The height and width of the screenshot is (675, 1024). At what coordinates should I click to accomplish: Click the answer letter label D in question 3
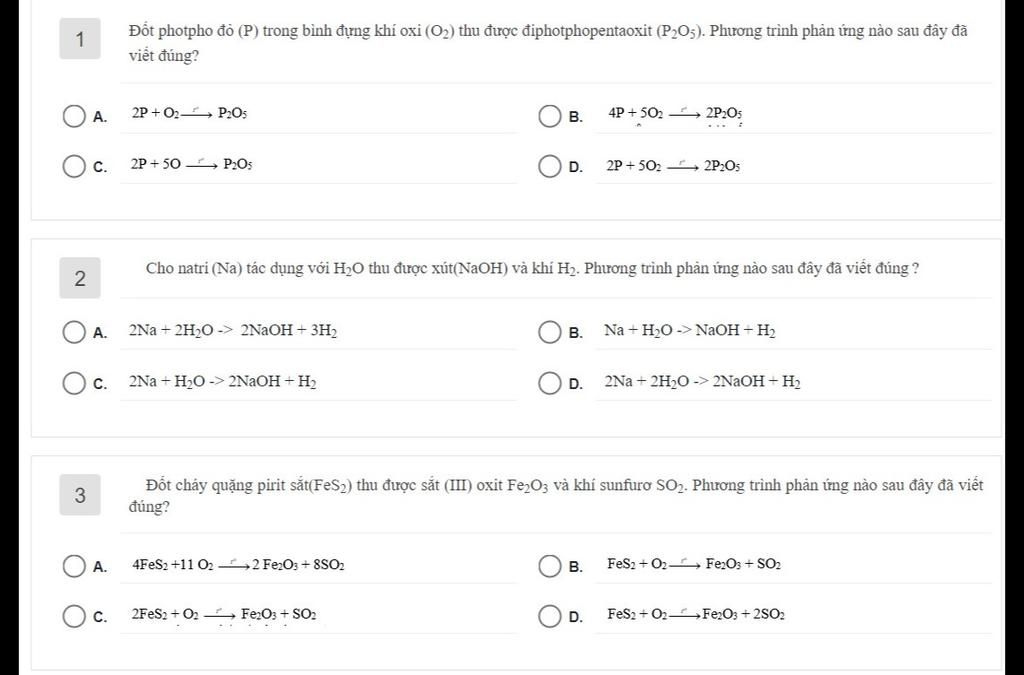(575, 617)
